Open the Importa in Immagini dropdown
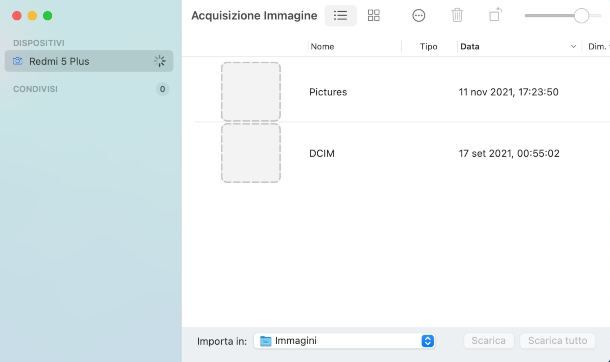Screen dimensions: 610x362 (344, 341)
